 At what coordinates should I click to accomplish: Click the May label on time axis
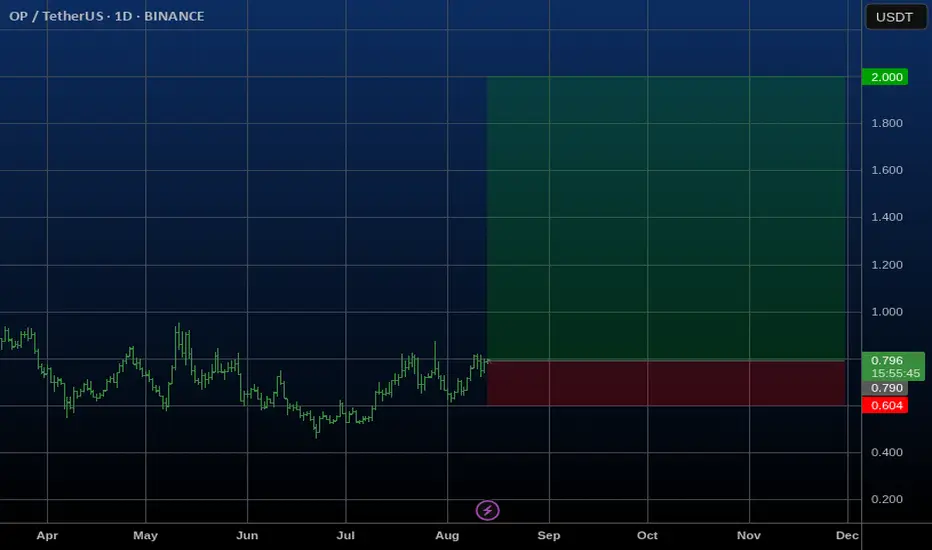[146, 535]
